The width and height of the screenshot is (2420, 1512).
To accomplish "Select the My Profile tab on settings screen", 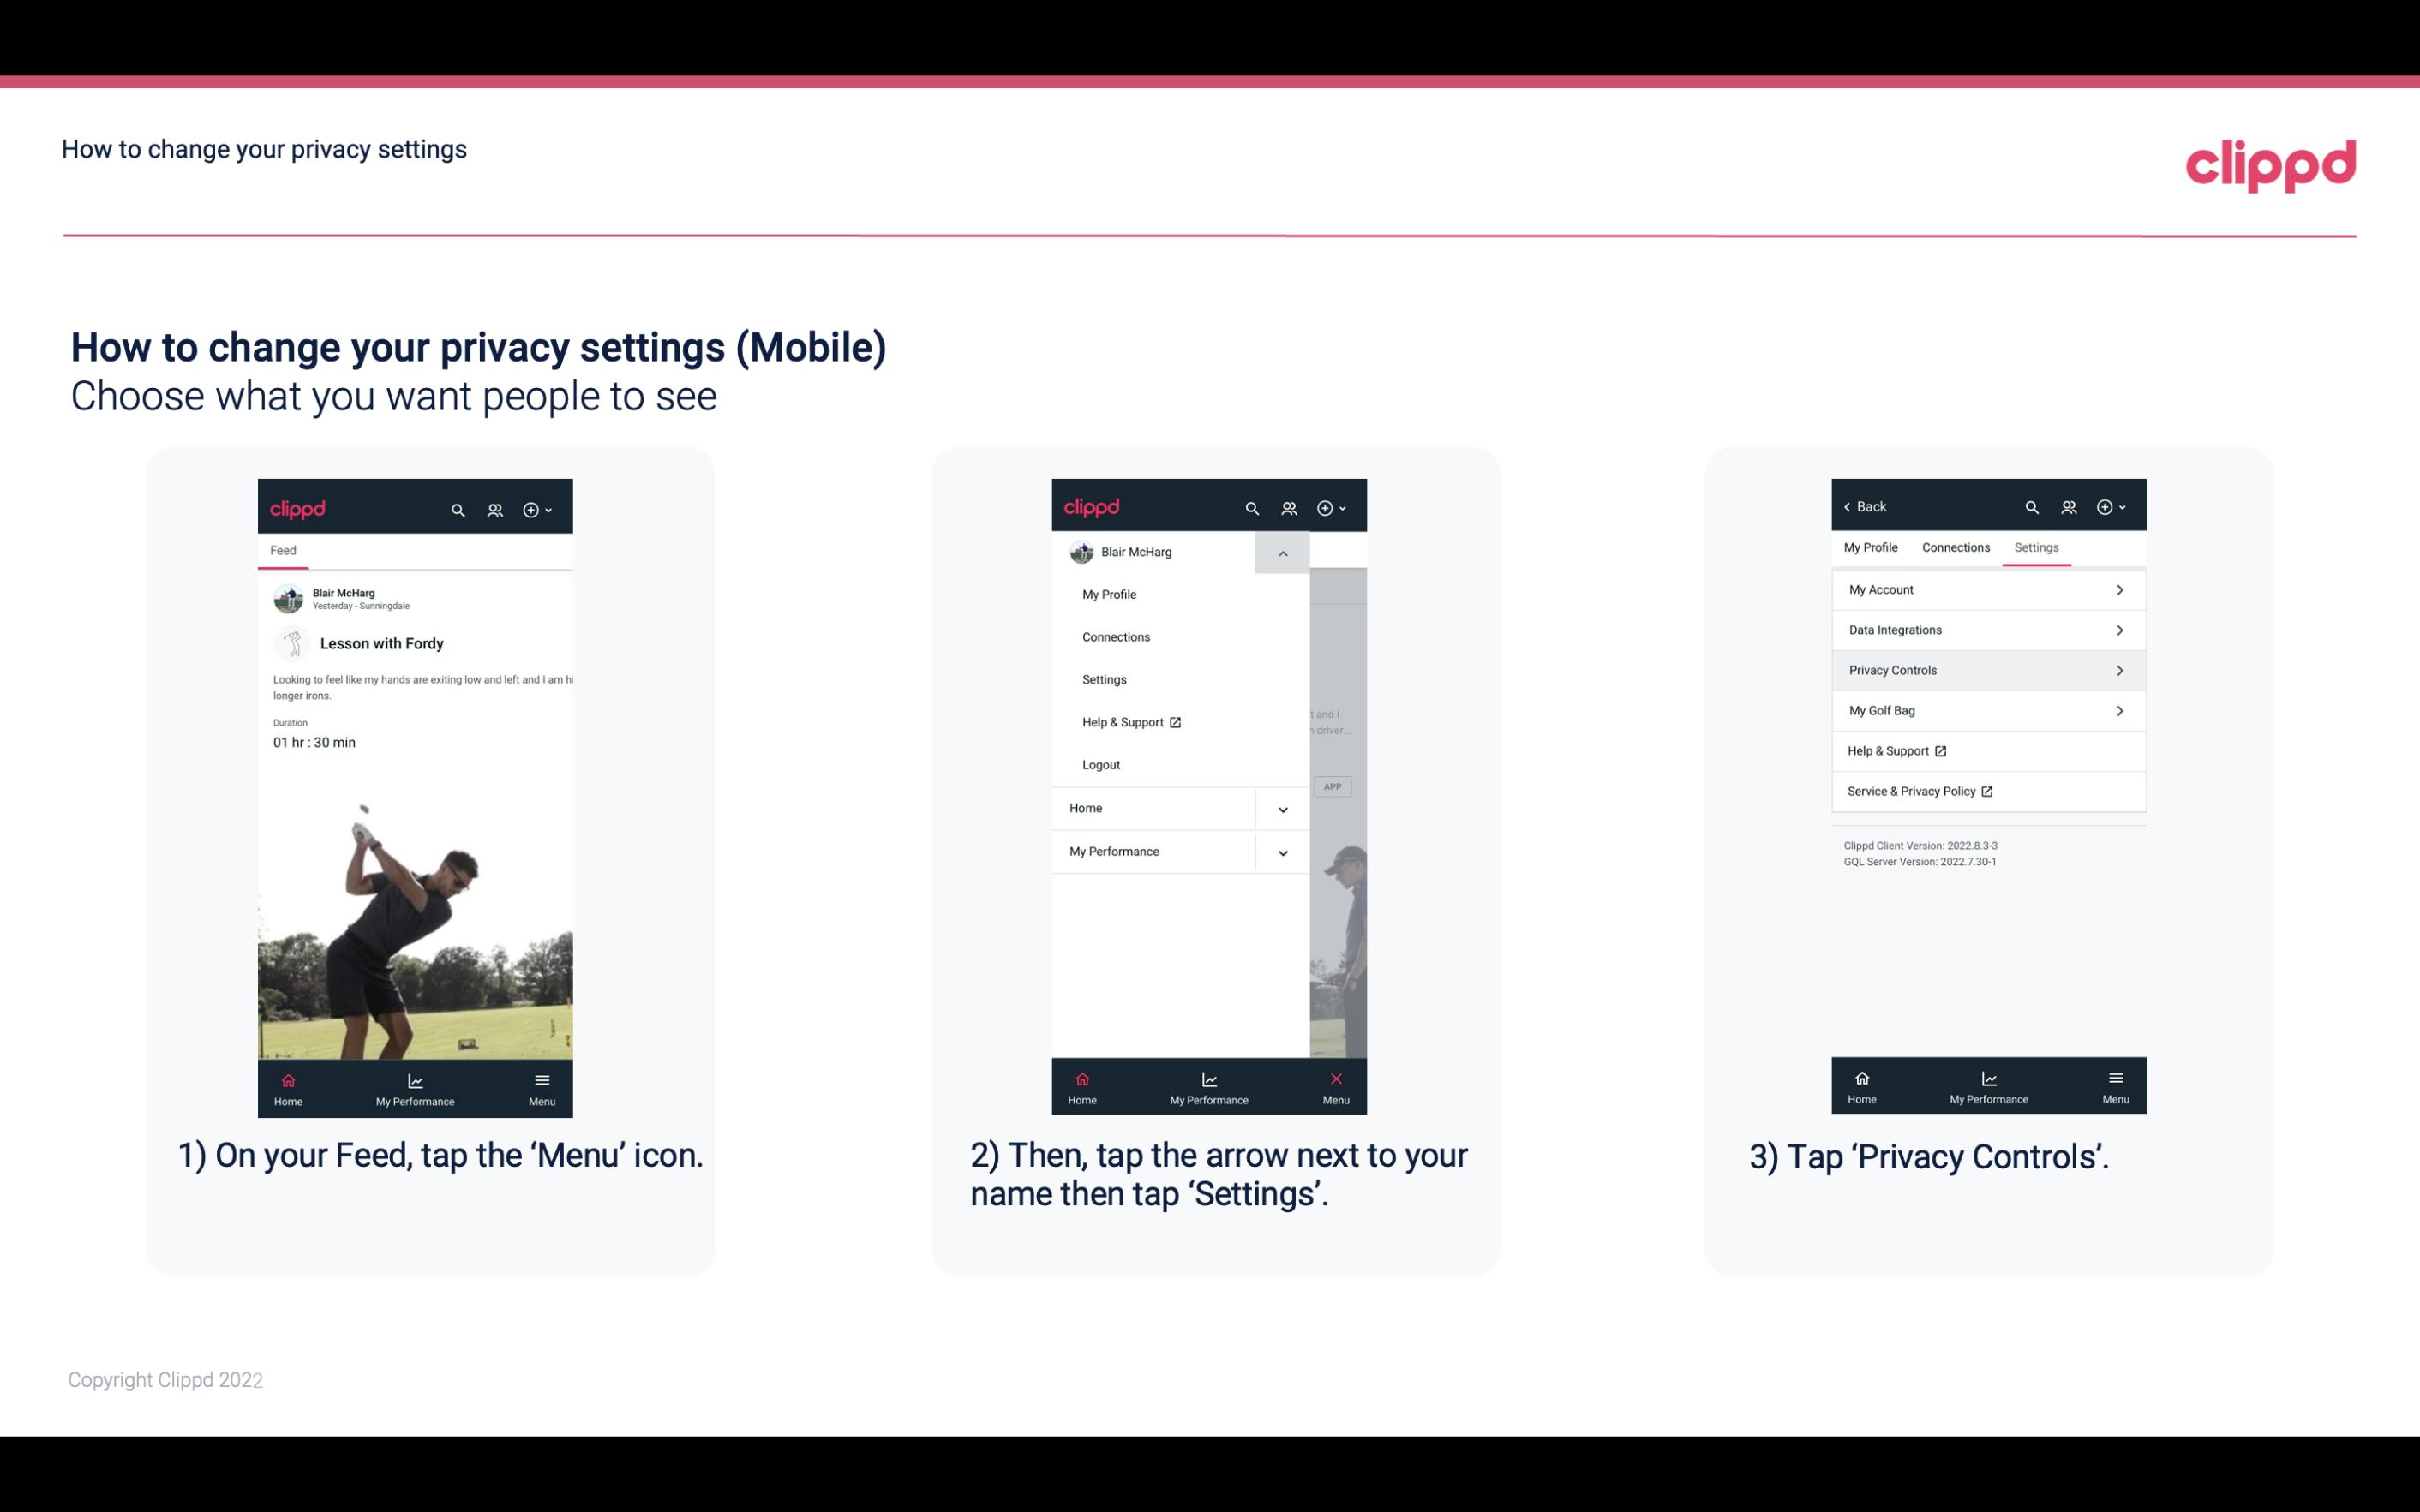I will tap(1873, 547).
